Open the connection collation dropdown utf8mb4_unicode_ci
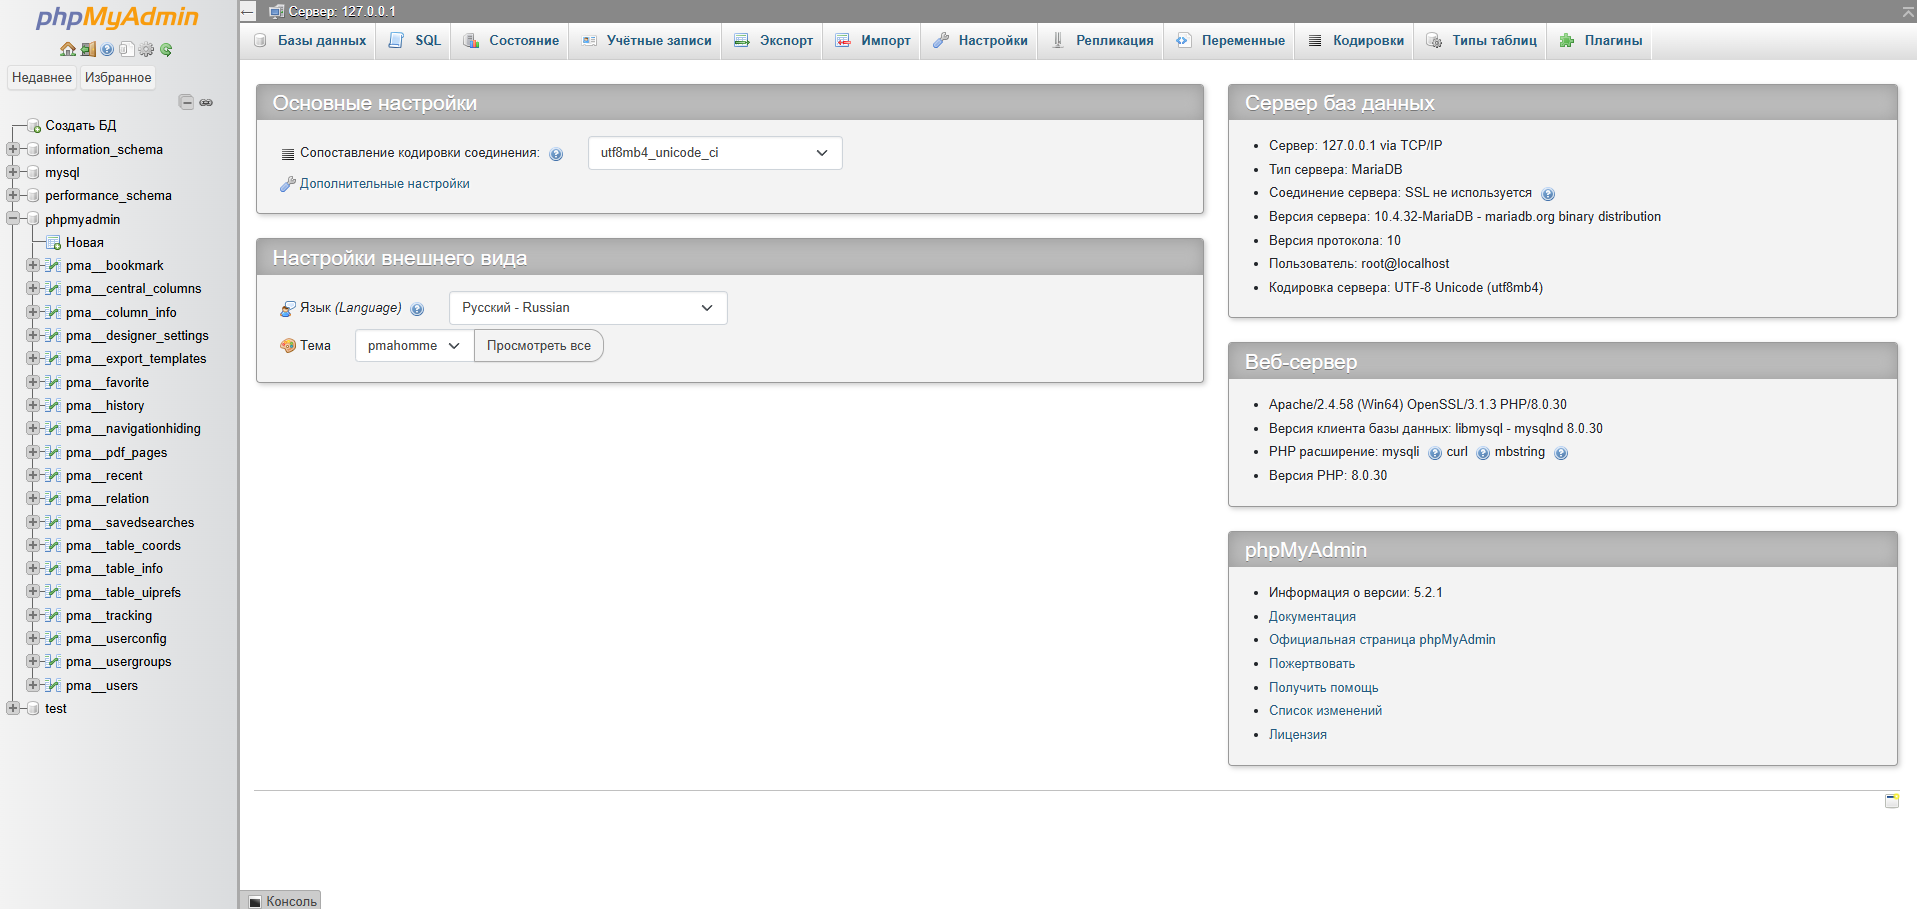This screenshot has height=909, width=1917. 714,153
